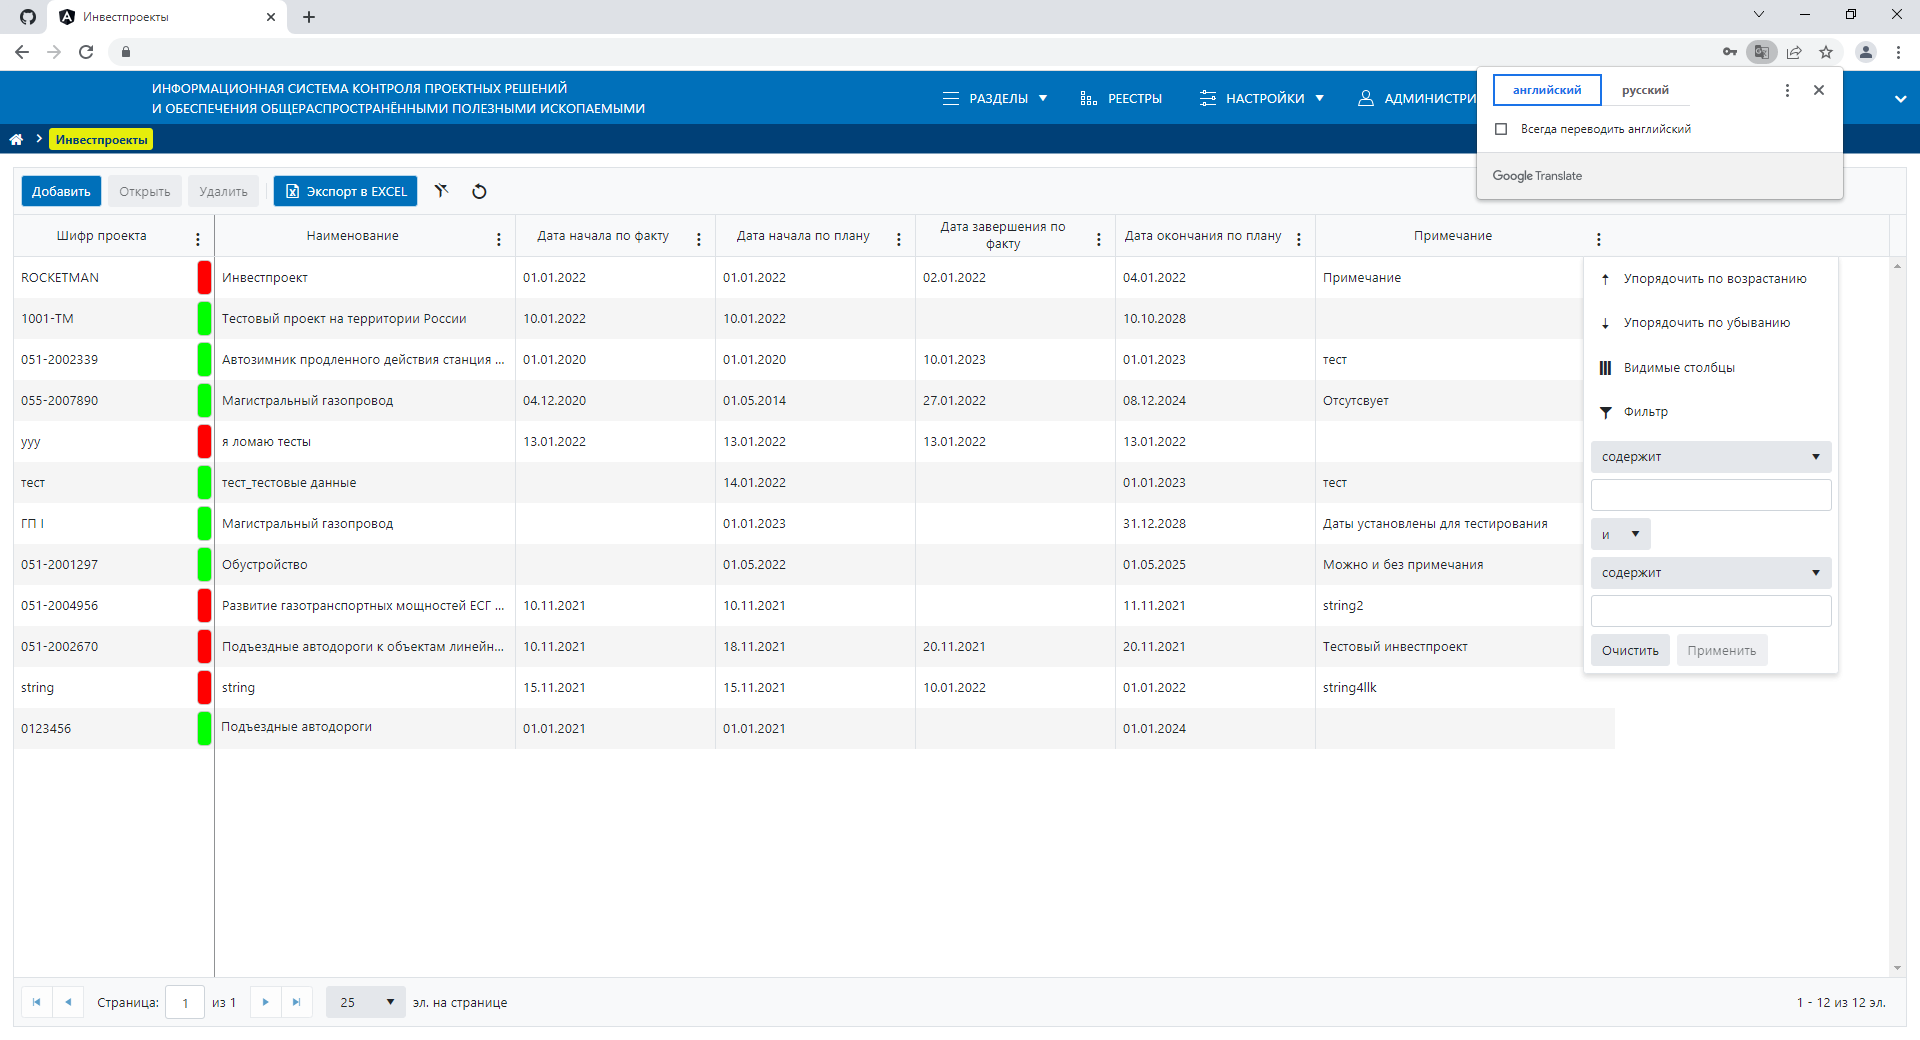Click the page number input field
Viewport: 1920px width, 1040px height.
(x=185, y=1002)
